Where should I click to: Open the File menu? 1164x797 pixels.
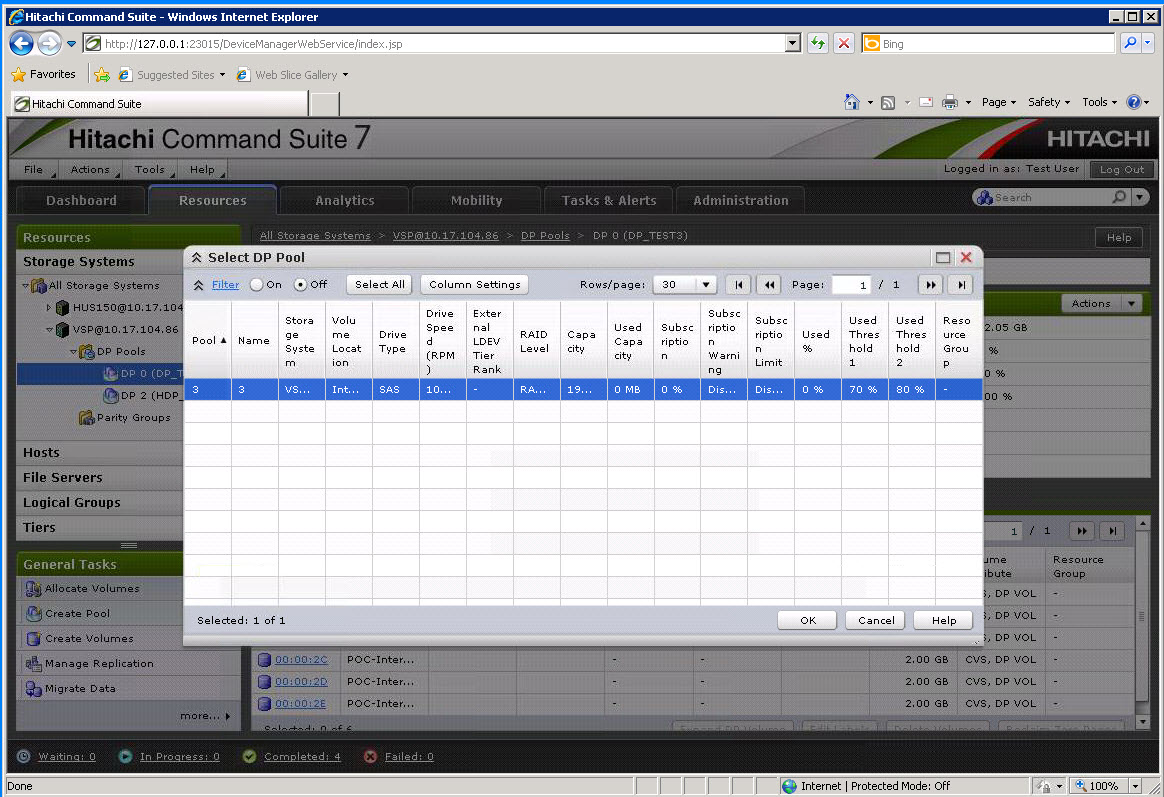34,169
